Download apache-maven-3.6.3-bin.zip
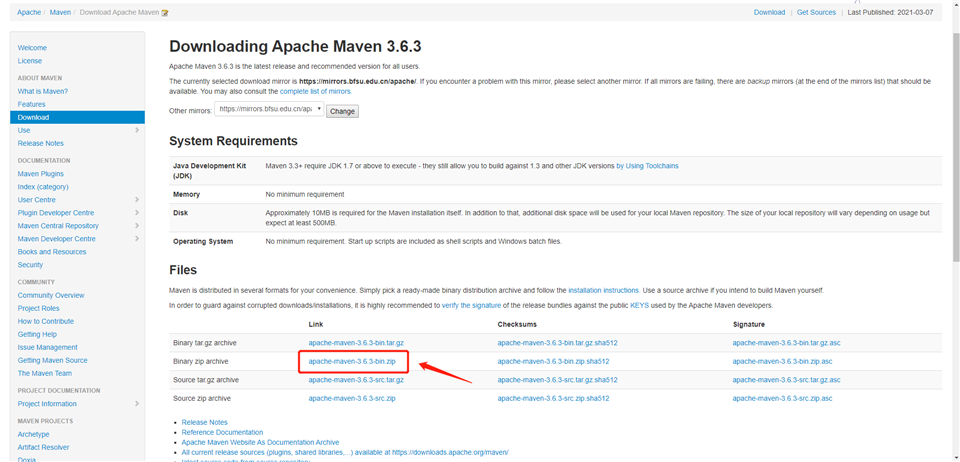 (x=352, y=362)
